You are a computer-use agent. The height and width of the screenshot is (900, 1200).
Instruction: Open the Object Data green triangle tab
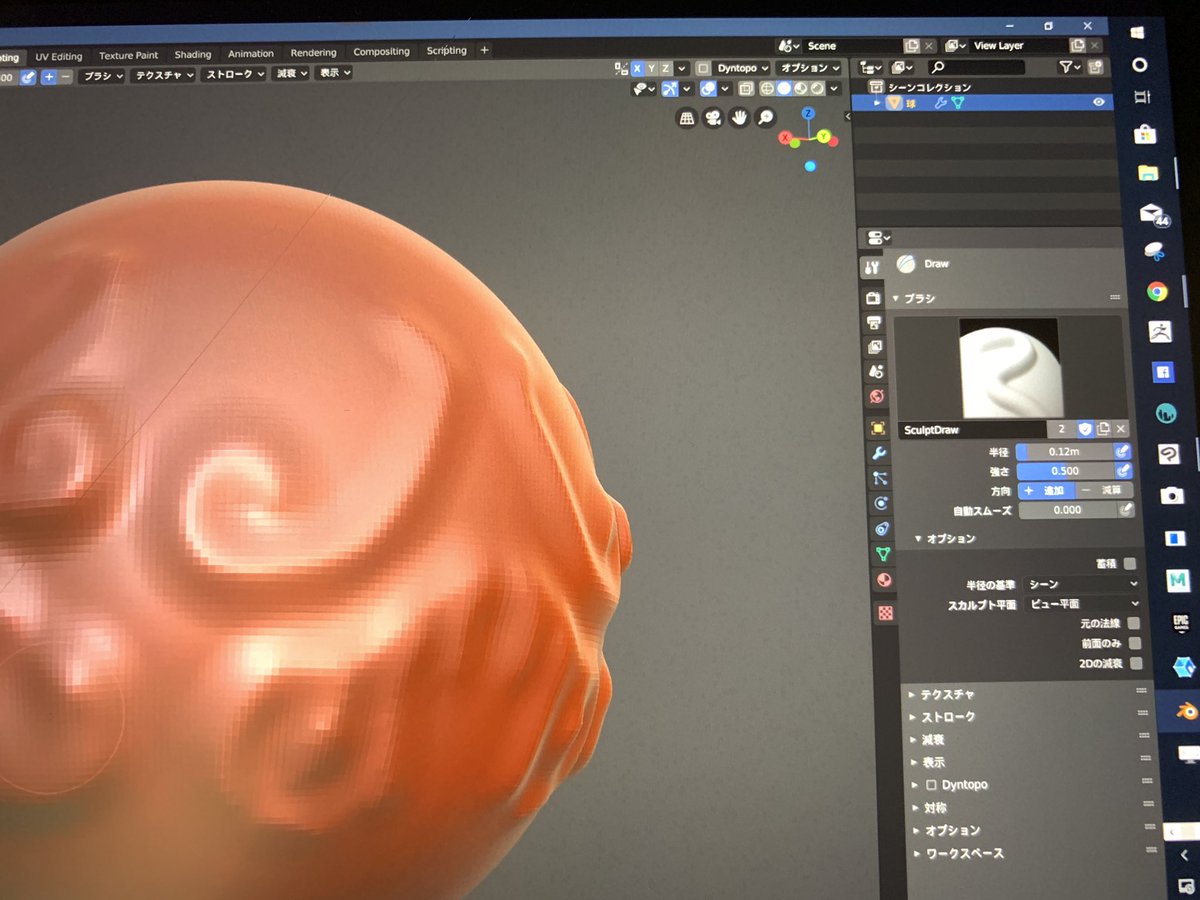tap(883, 554)
